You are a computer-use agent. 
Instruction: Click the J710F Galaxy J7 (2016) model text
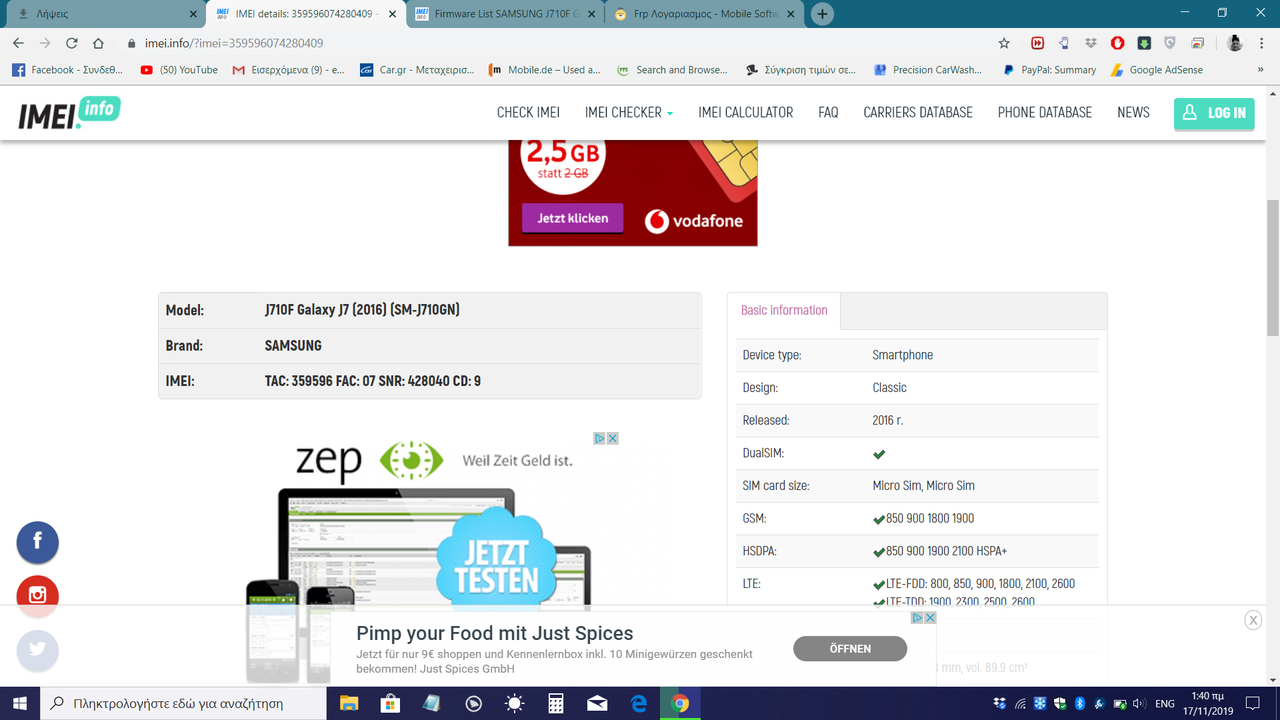tap(362, 310)
